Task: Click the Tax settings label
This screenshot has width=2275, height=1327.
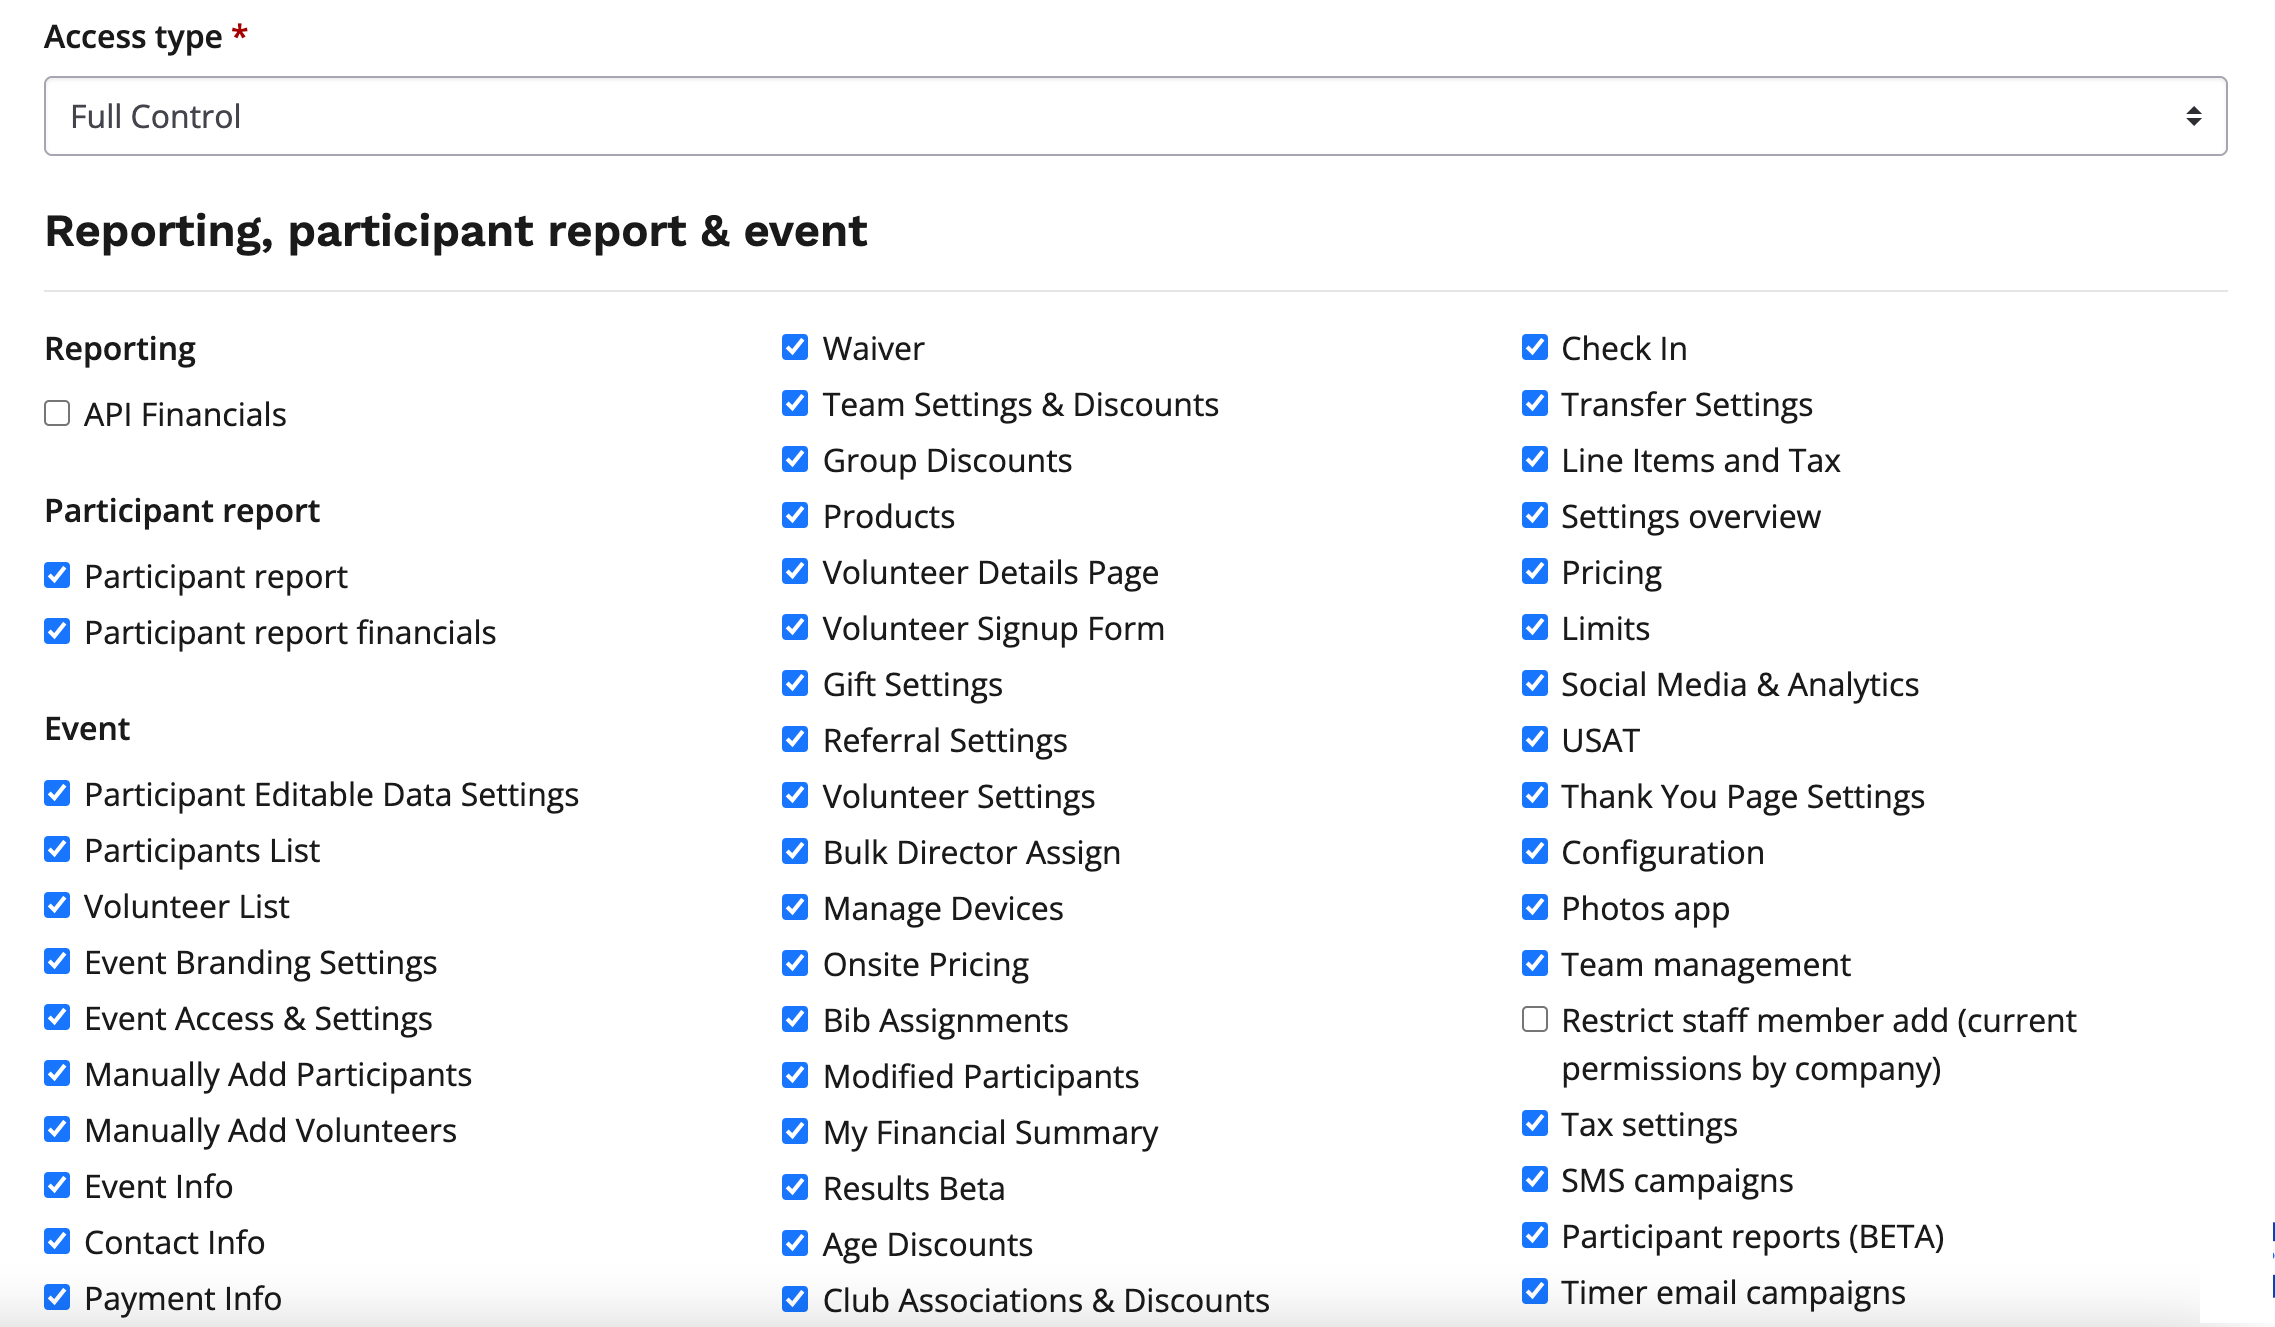Action: pyautogui.click(x=1648, y=1124)
